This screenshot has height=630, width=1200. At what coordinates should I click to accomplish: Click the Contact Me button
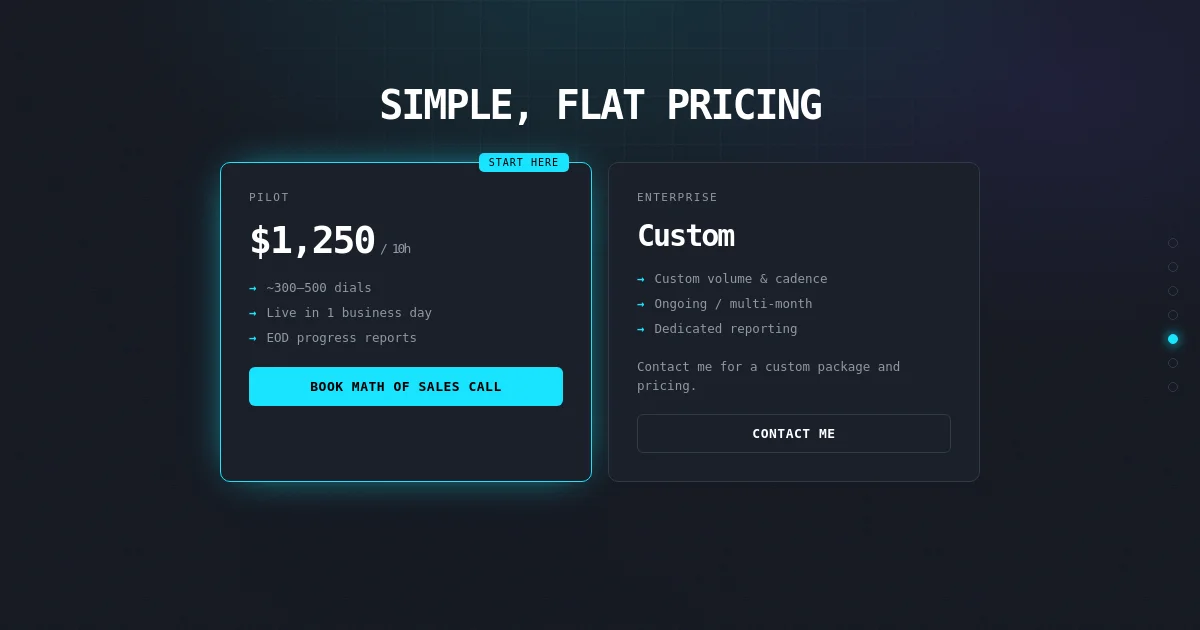(x=794, y=433)
